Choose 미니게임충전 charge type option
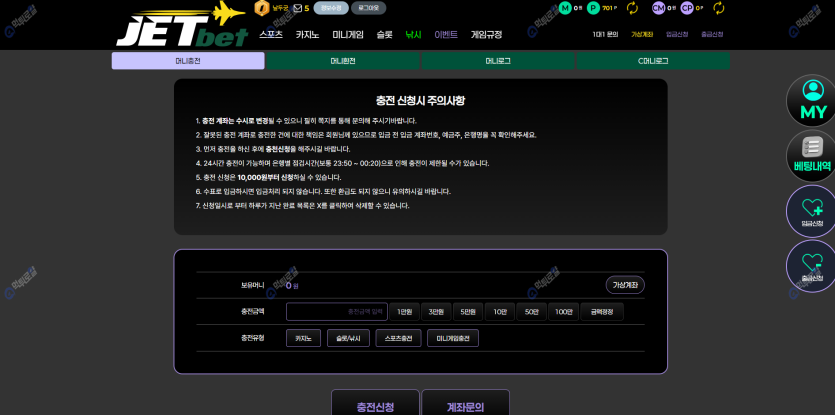The width and height of the screenshot is (835, 415). [453, 338]
